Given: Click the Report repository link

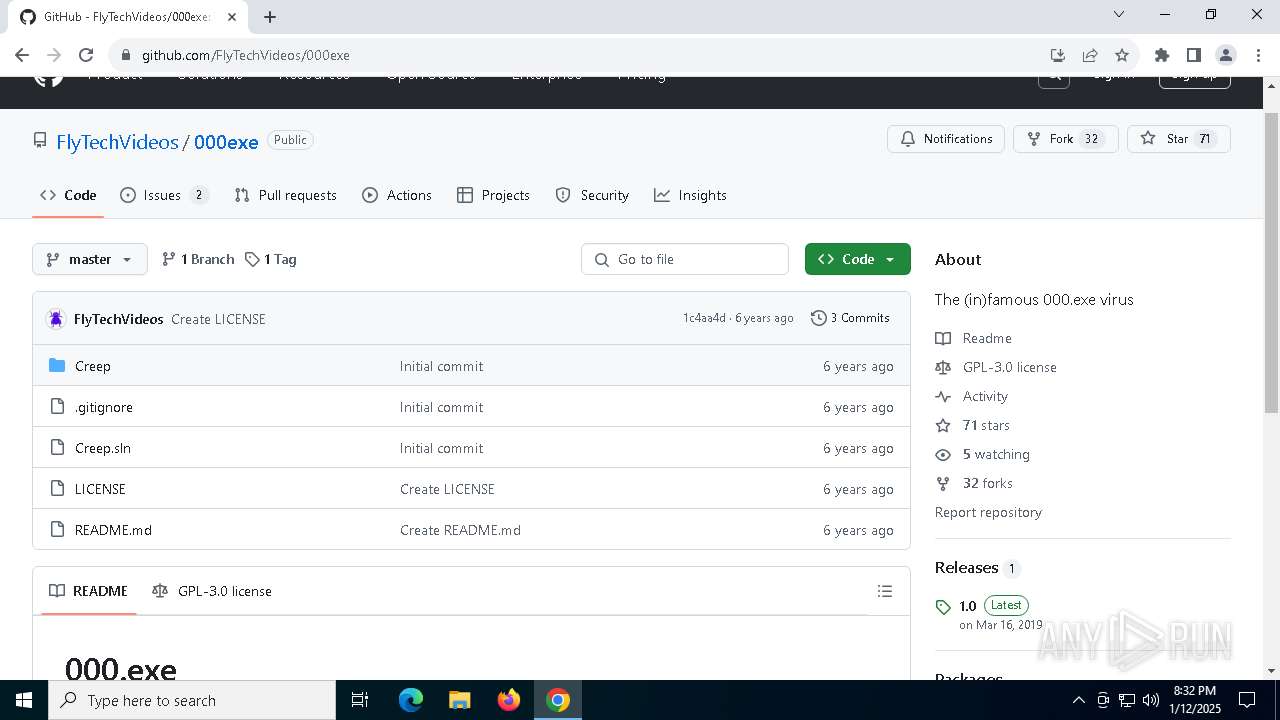Looking at the screenshot, I should click(x=988, y=512).
